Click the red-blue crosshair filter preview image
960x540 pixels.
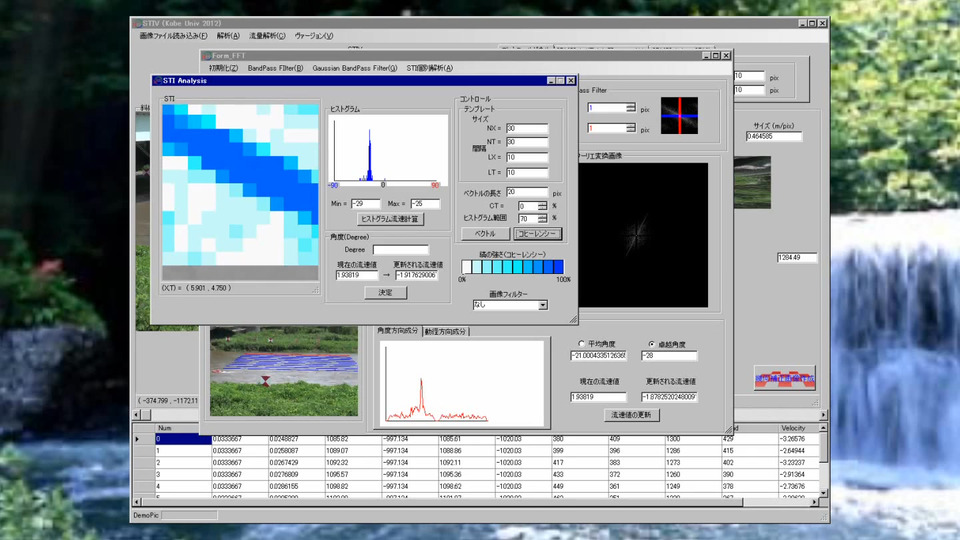[x=679, y=115]
